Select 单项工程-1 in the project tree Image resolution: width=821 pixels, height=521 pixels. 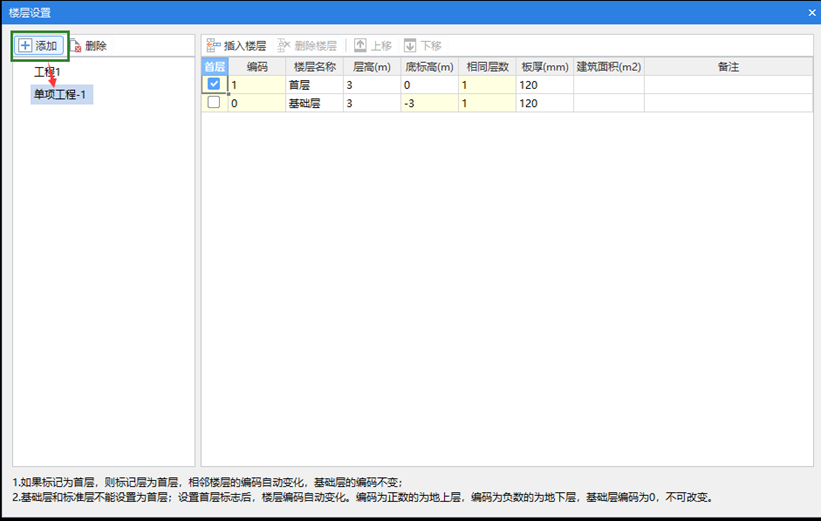(62, 94)
